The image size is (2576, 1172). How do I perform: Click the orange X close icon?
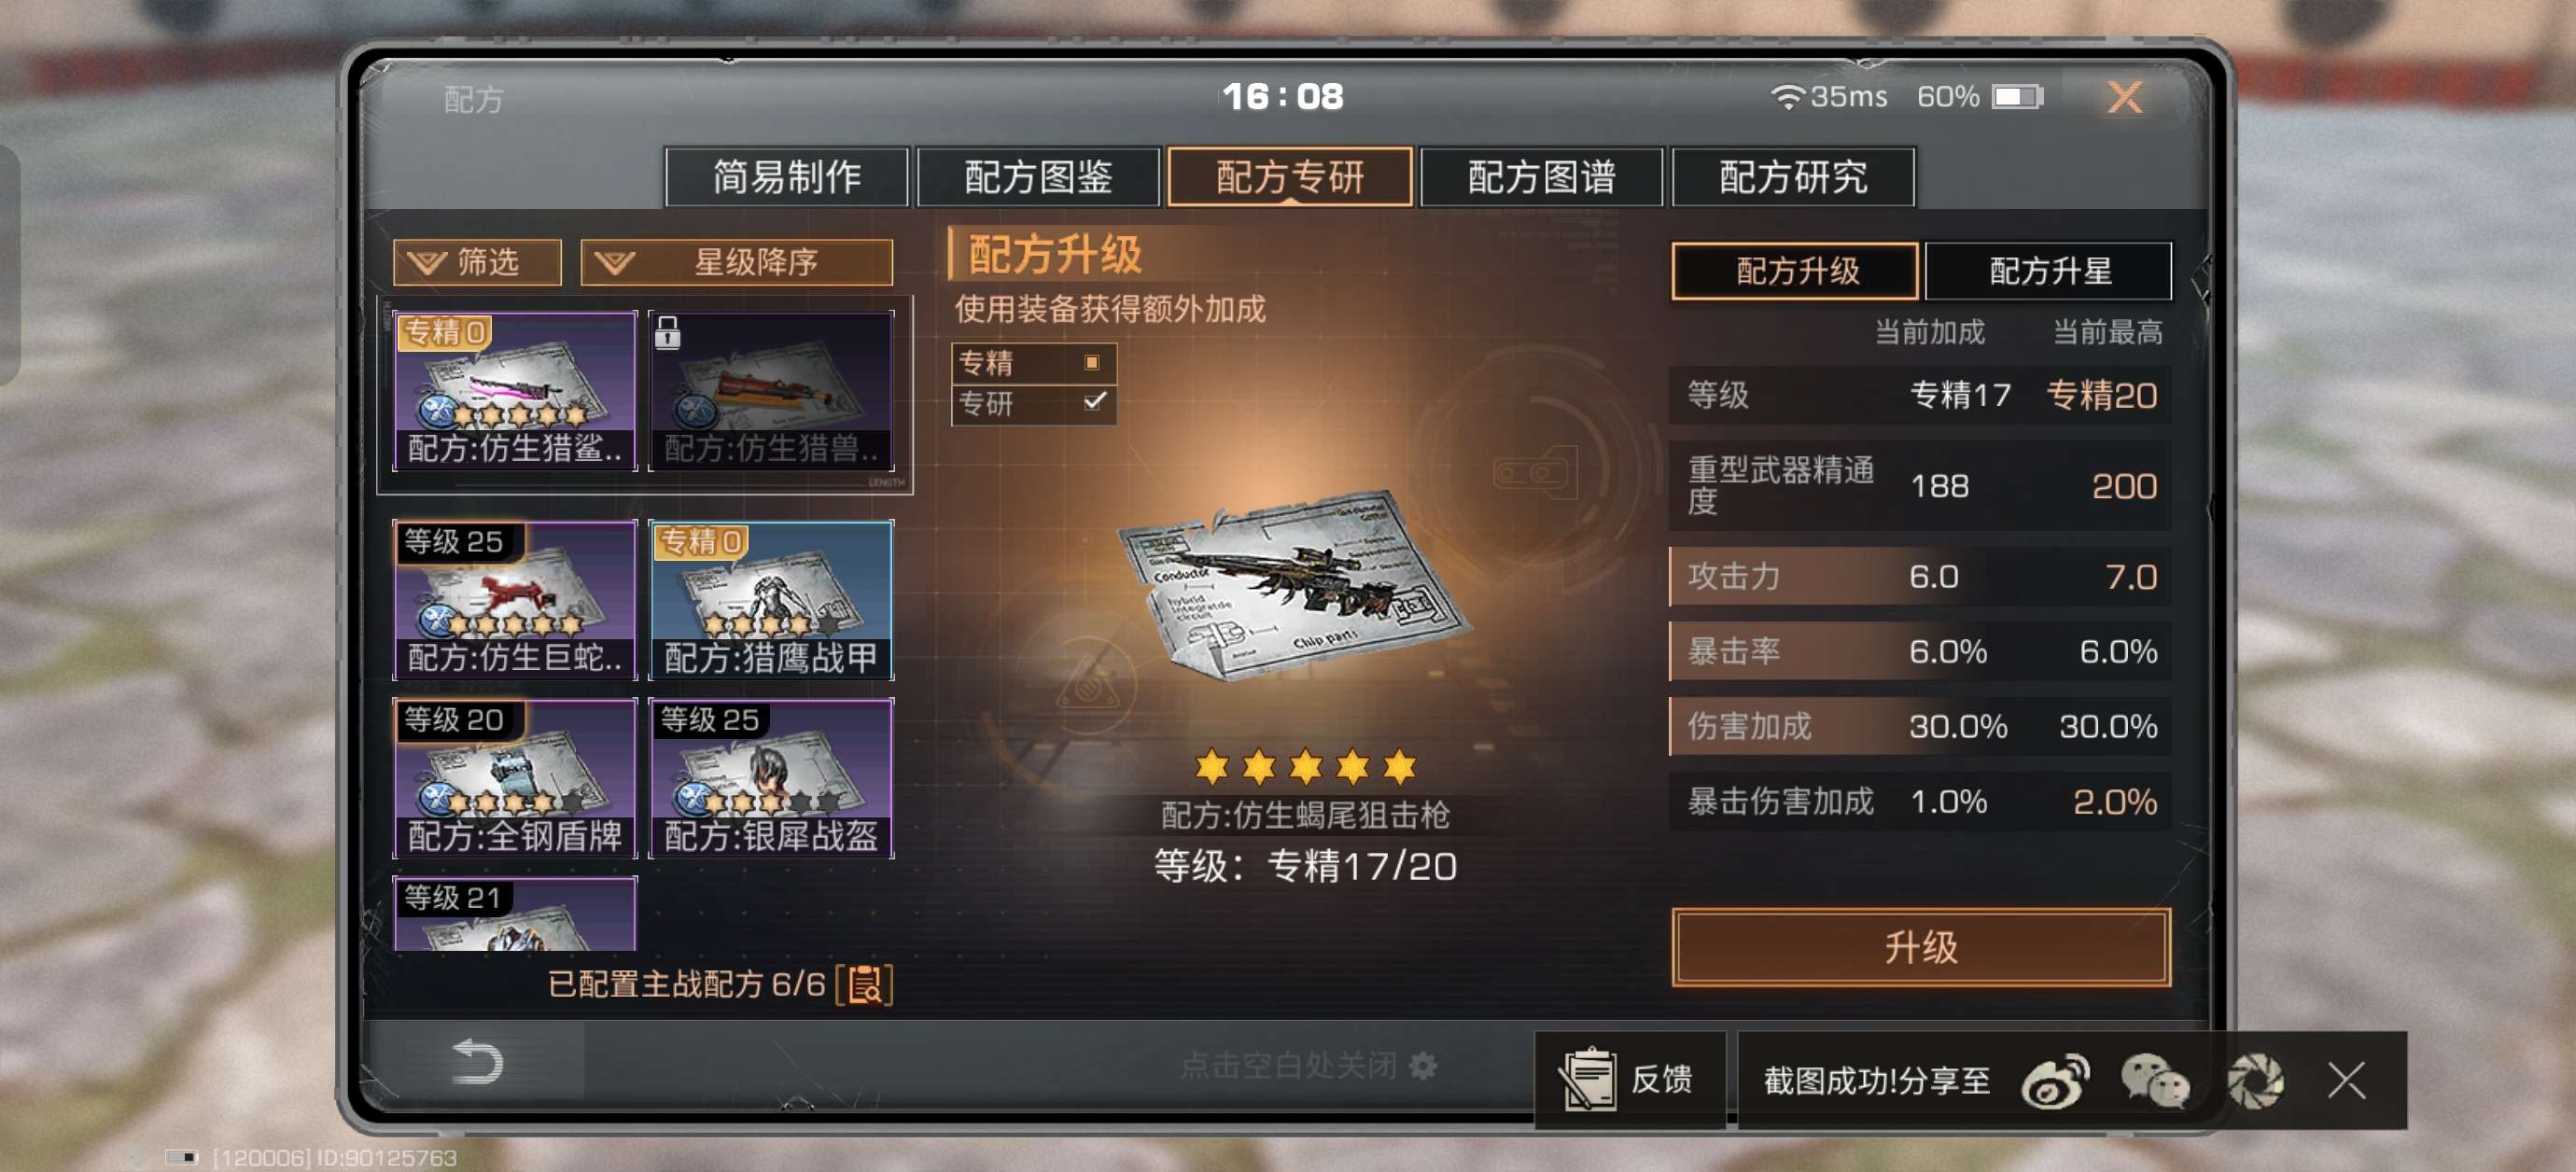tap(2124, 97)
